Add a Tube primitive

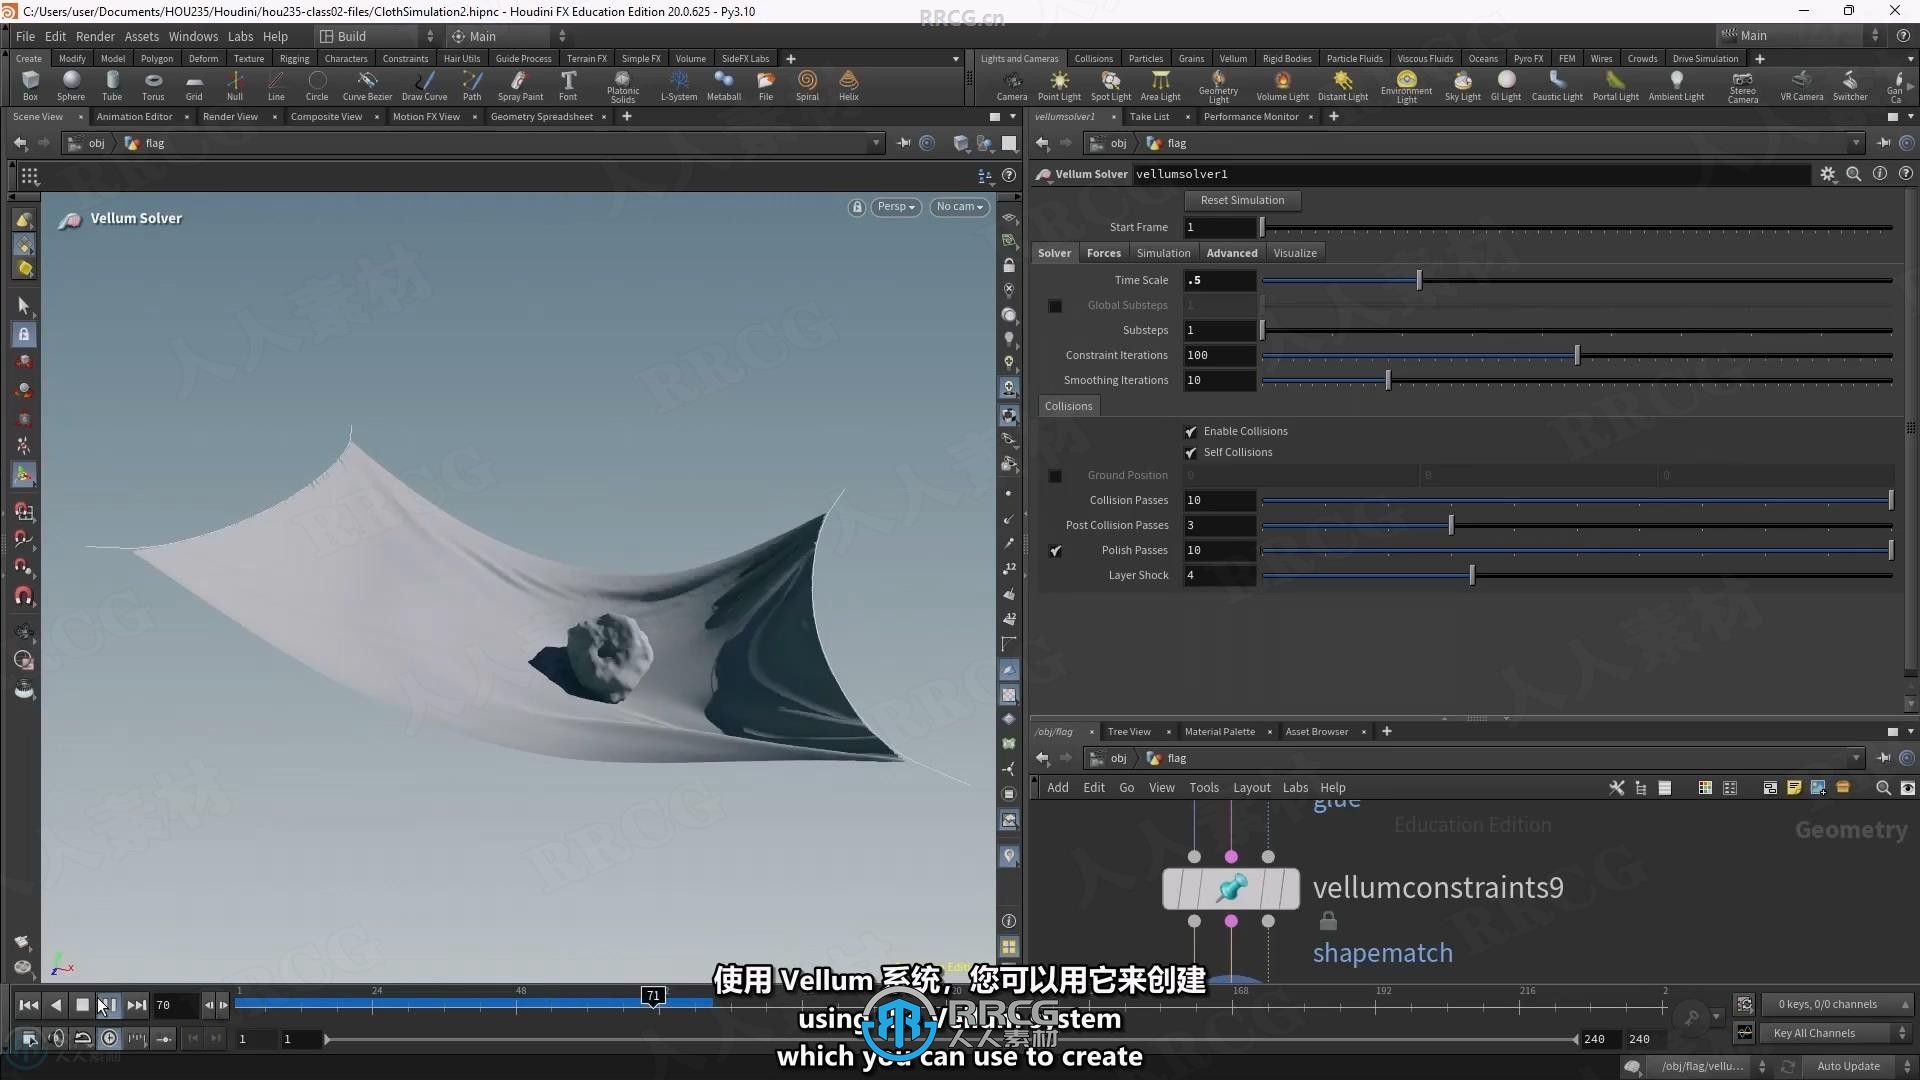[x=112, y=86]
